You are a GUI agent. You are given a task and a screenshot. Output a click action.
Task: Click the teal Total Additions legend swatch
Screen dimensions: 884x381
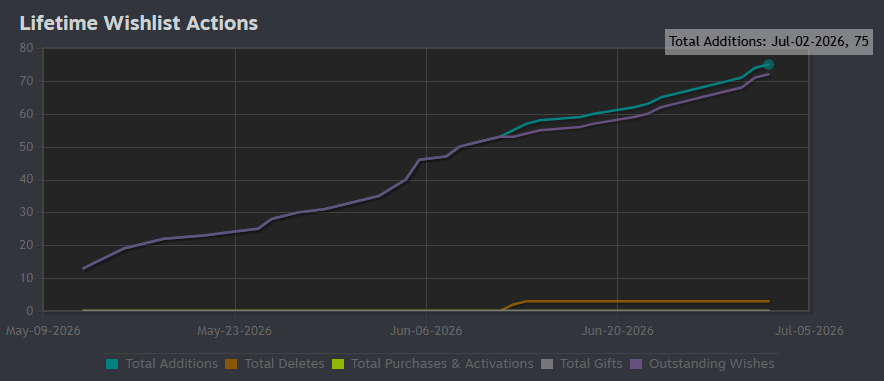(x=112, y=364)
